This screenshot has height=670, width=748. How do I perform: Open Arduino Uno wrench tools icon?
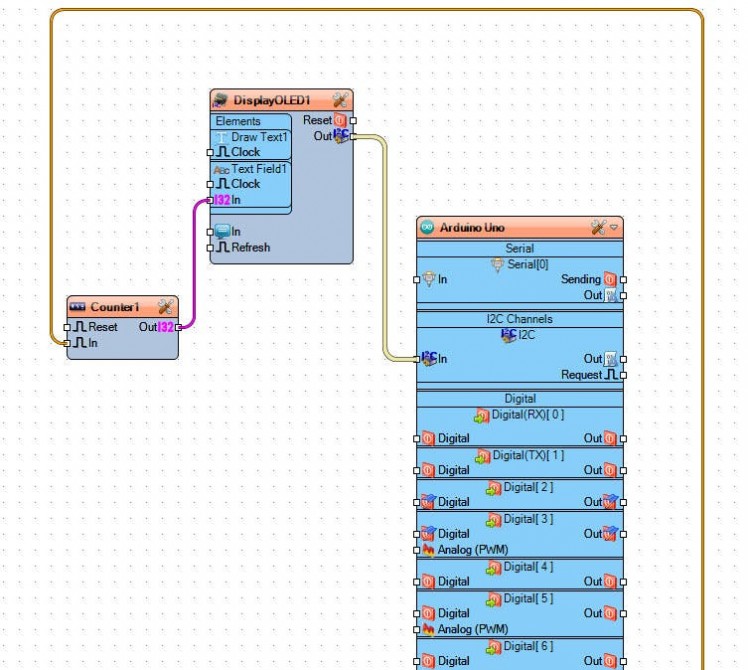[x=598, y=228]
